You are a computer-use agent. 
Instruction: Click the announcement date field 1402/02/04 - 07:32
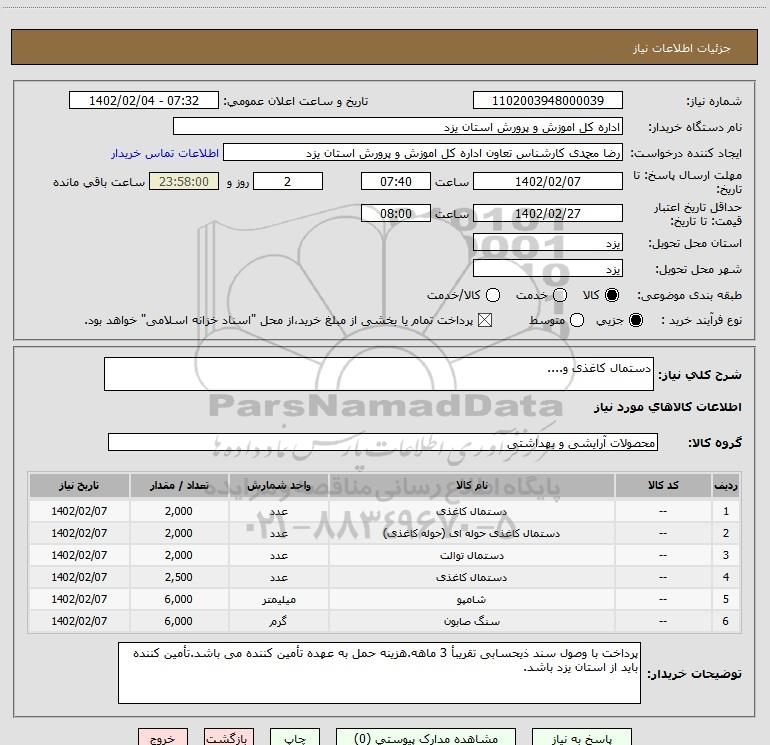pos(144,100)
